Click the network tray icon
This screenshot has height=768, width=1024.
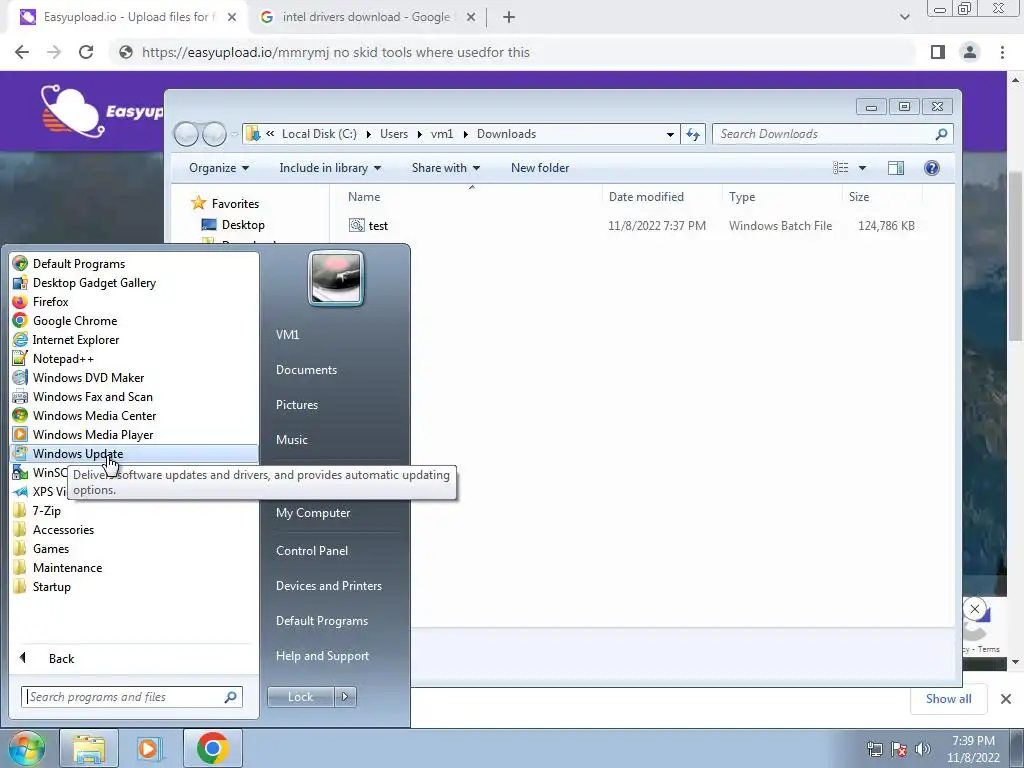coord(874,749)
